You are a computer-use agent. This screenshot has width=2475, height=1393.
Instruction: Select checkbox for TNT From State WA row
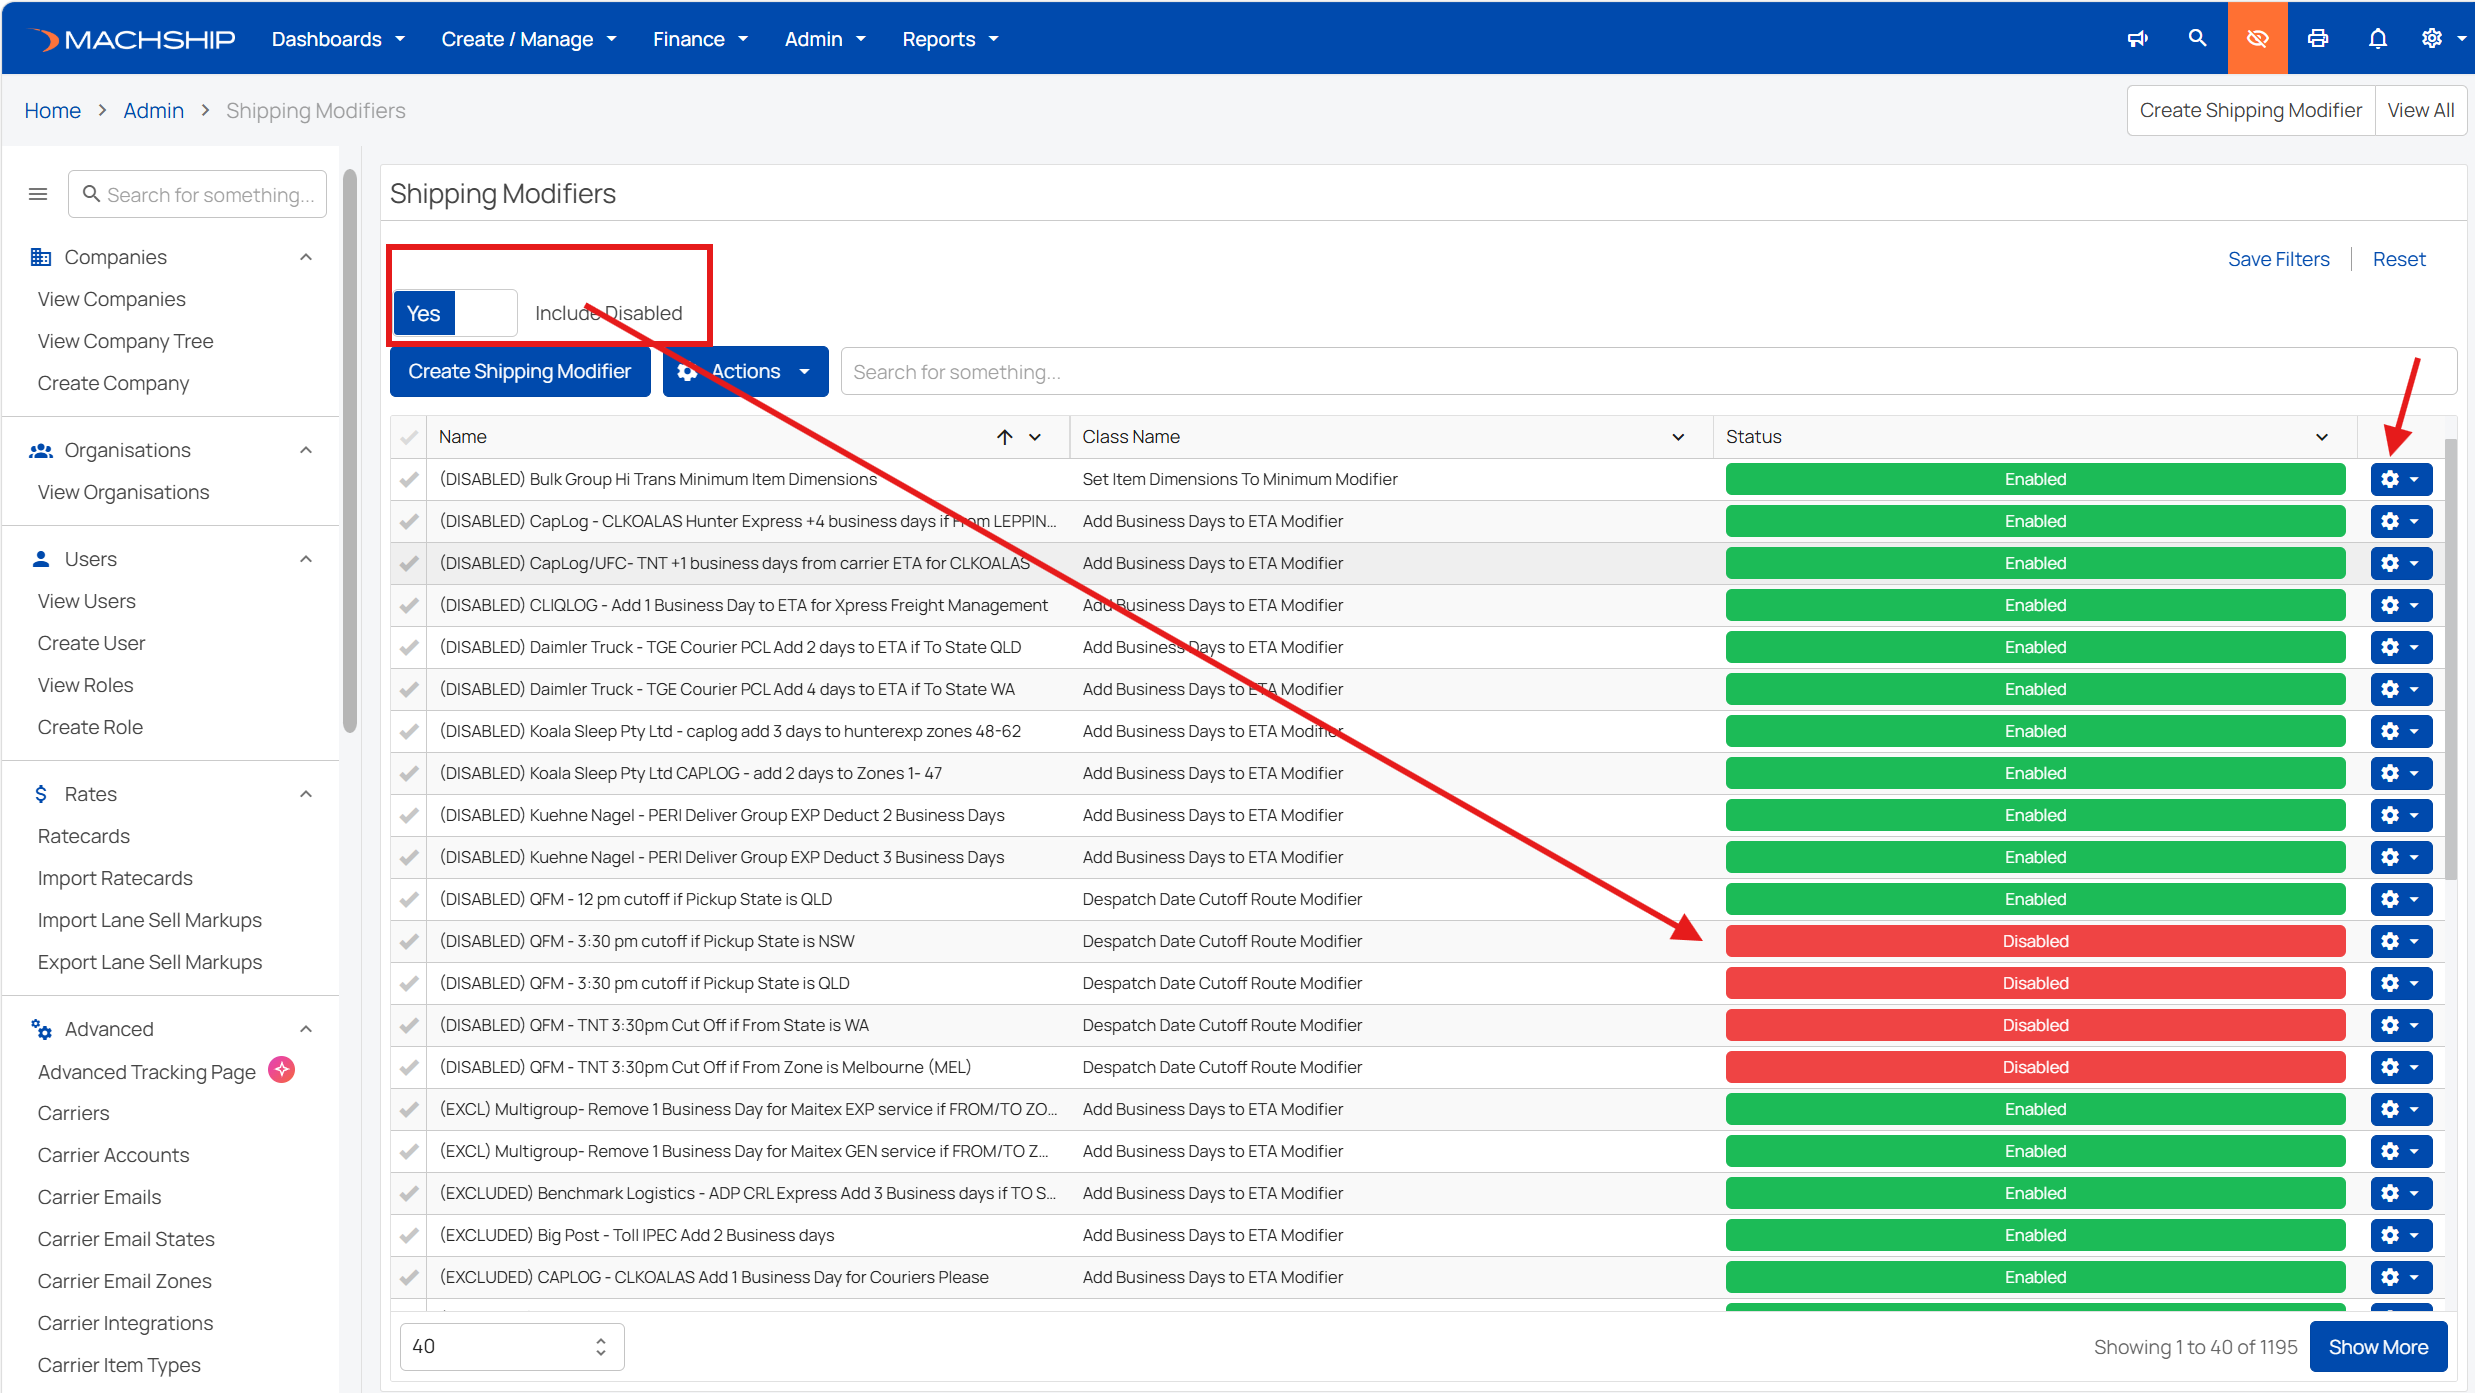click(409, 1025)
